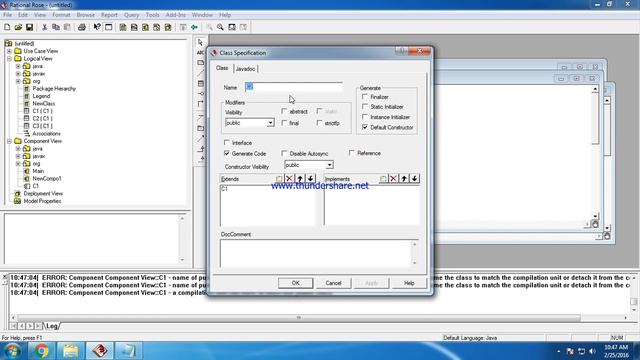Expand the javax package under Logical View
The image size is (640, 360).
pos(18,74)
